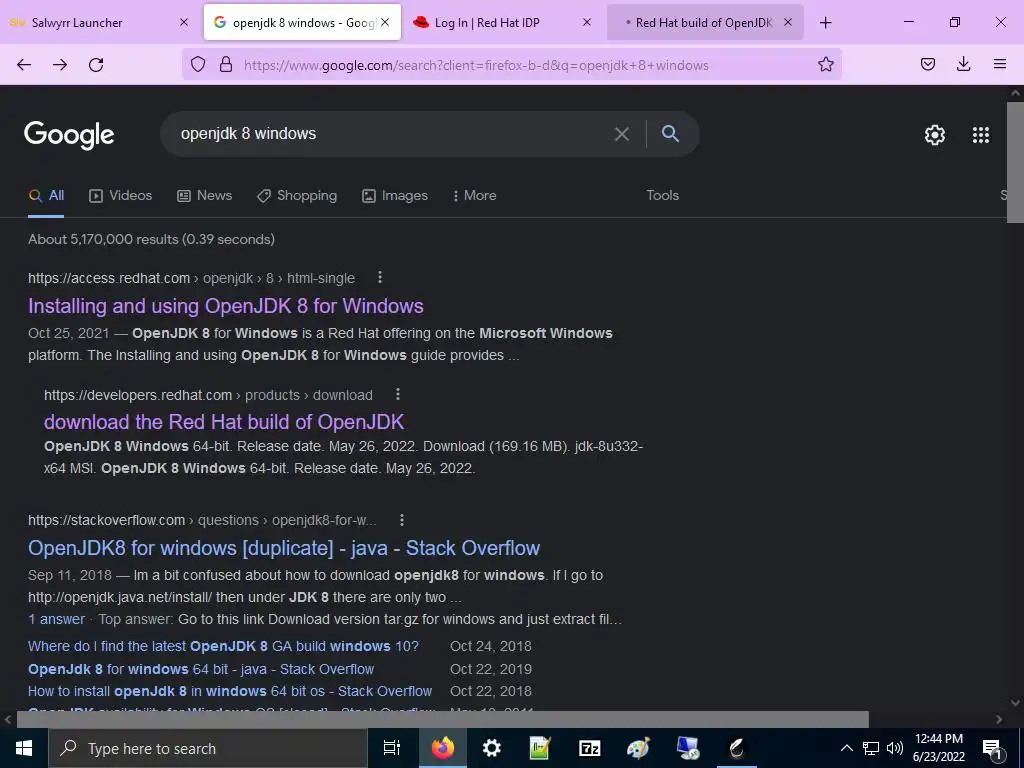
Task: Open the search Tools options
Action: (662, 195)
